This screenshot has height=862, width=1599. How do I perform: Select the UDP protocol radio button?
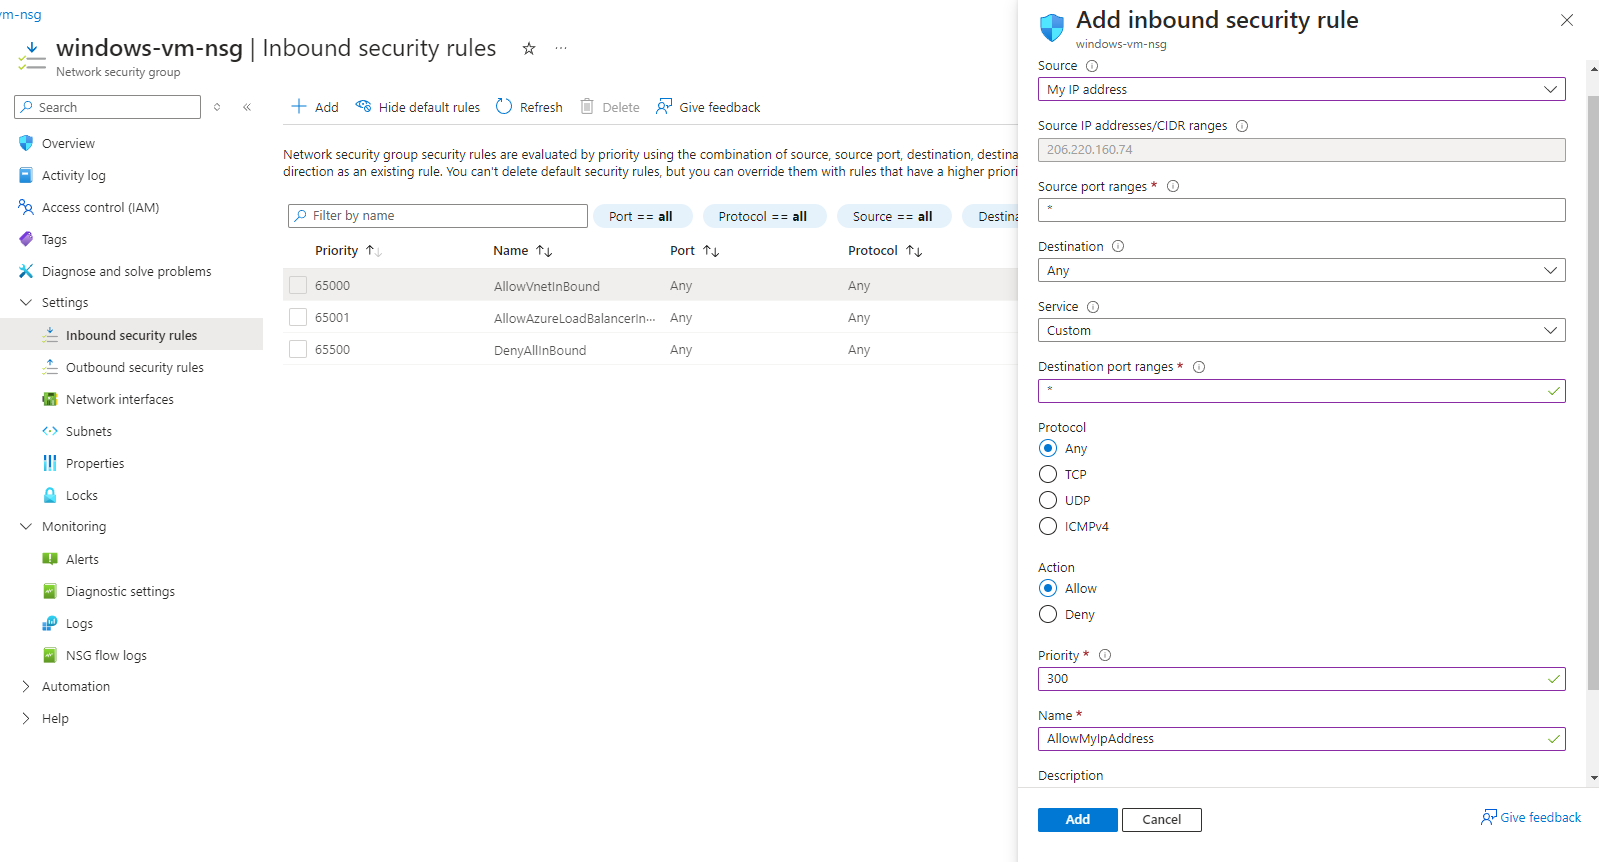click(x=1048, y=500)
